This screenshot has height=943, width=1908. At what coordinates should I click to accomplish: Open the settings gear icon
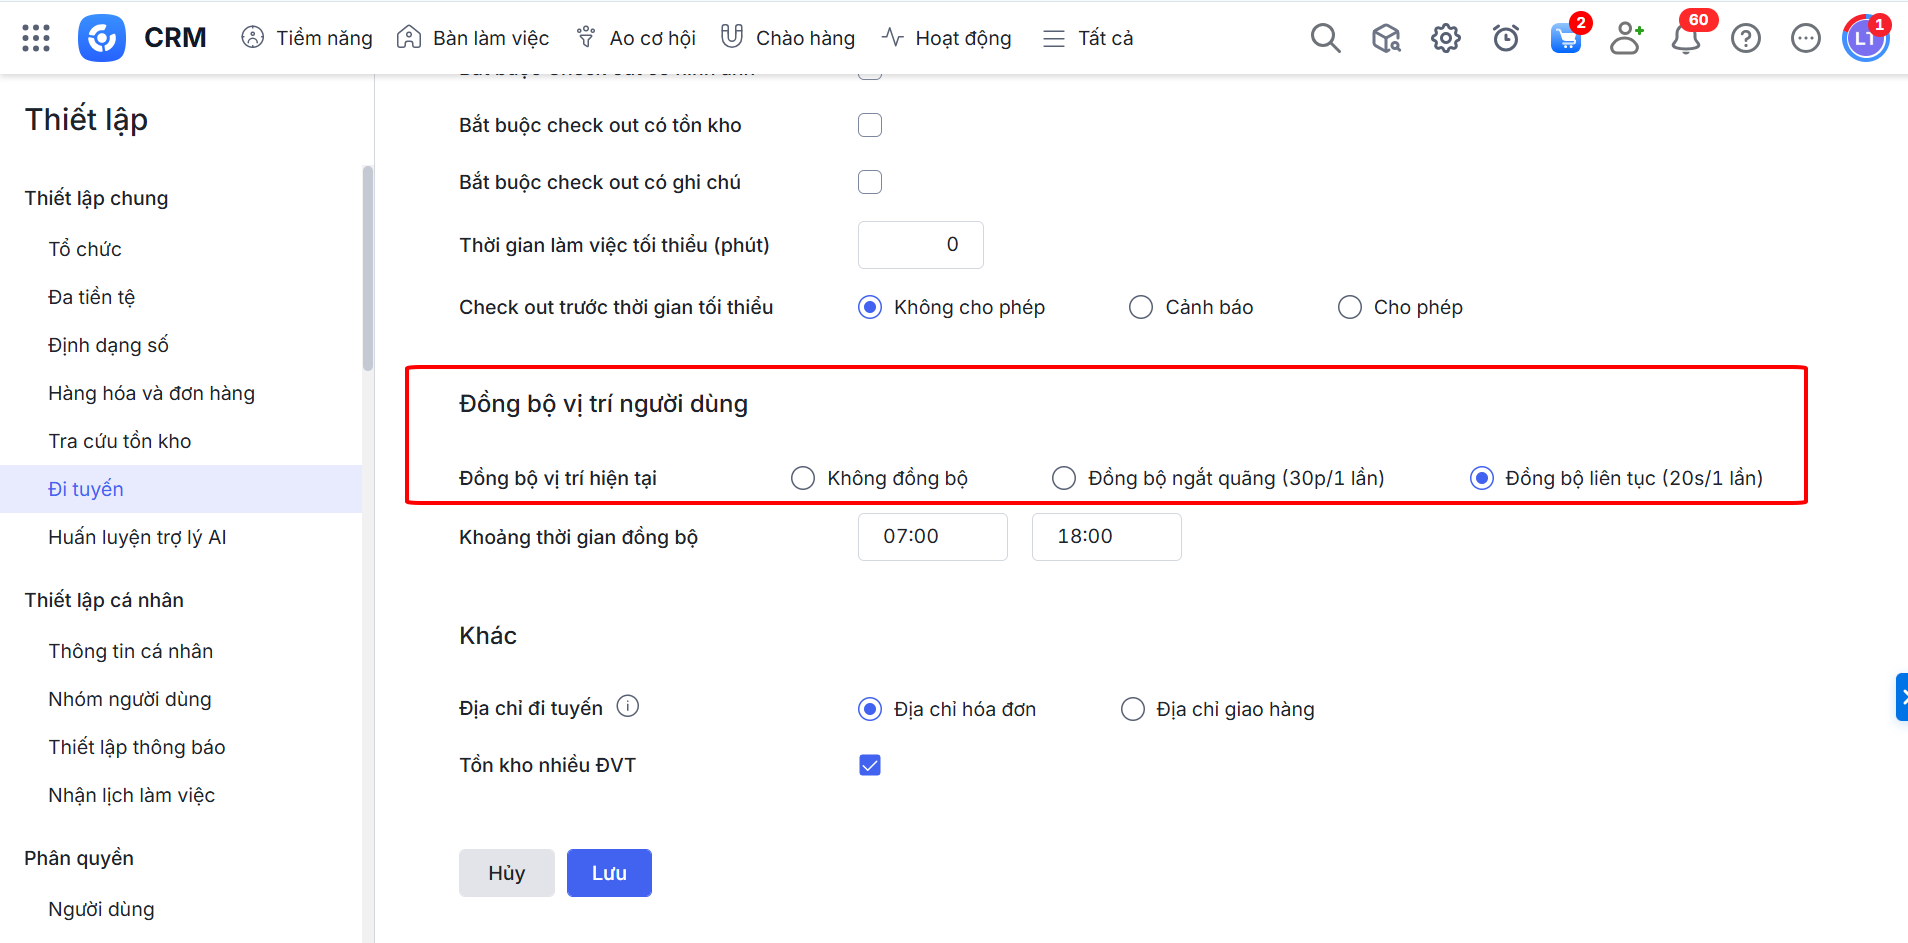click(x=1445, y=38)
